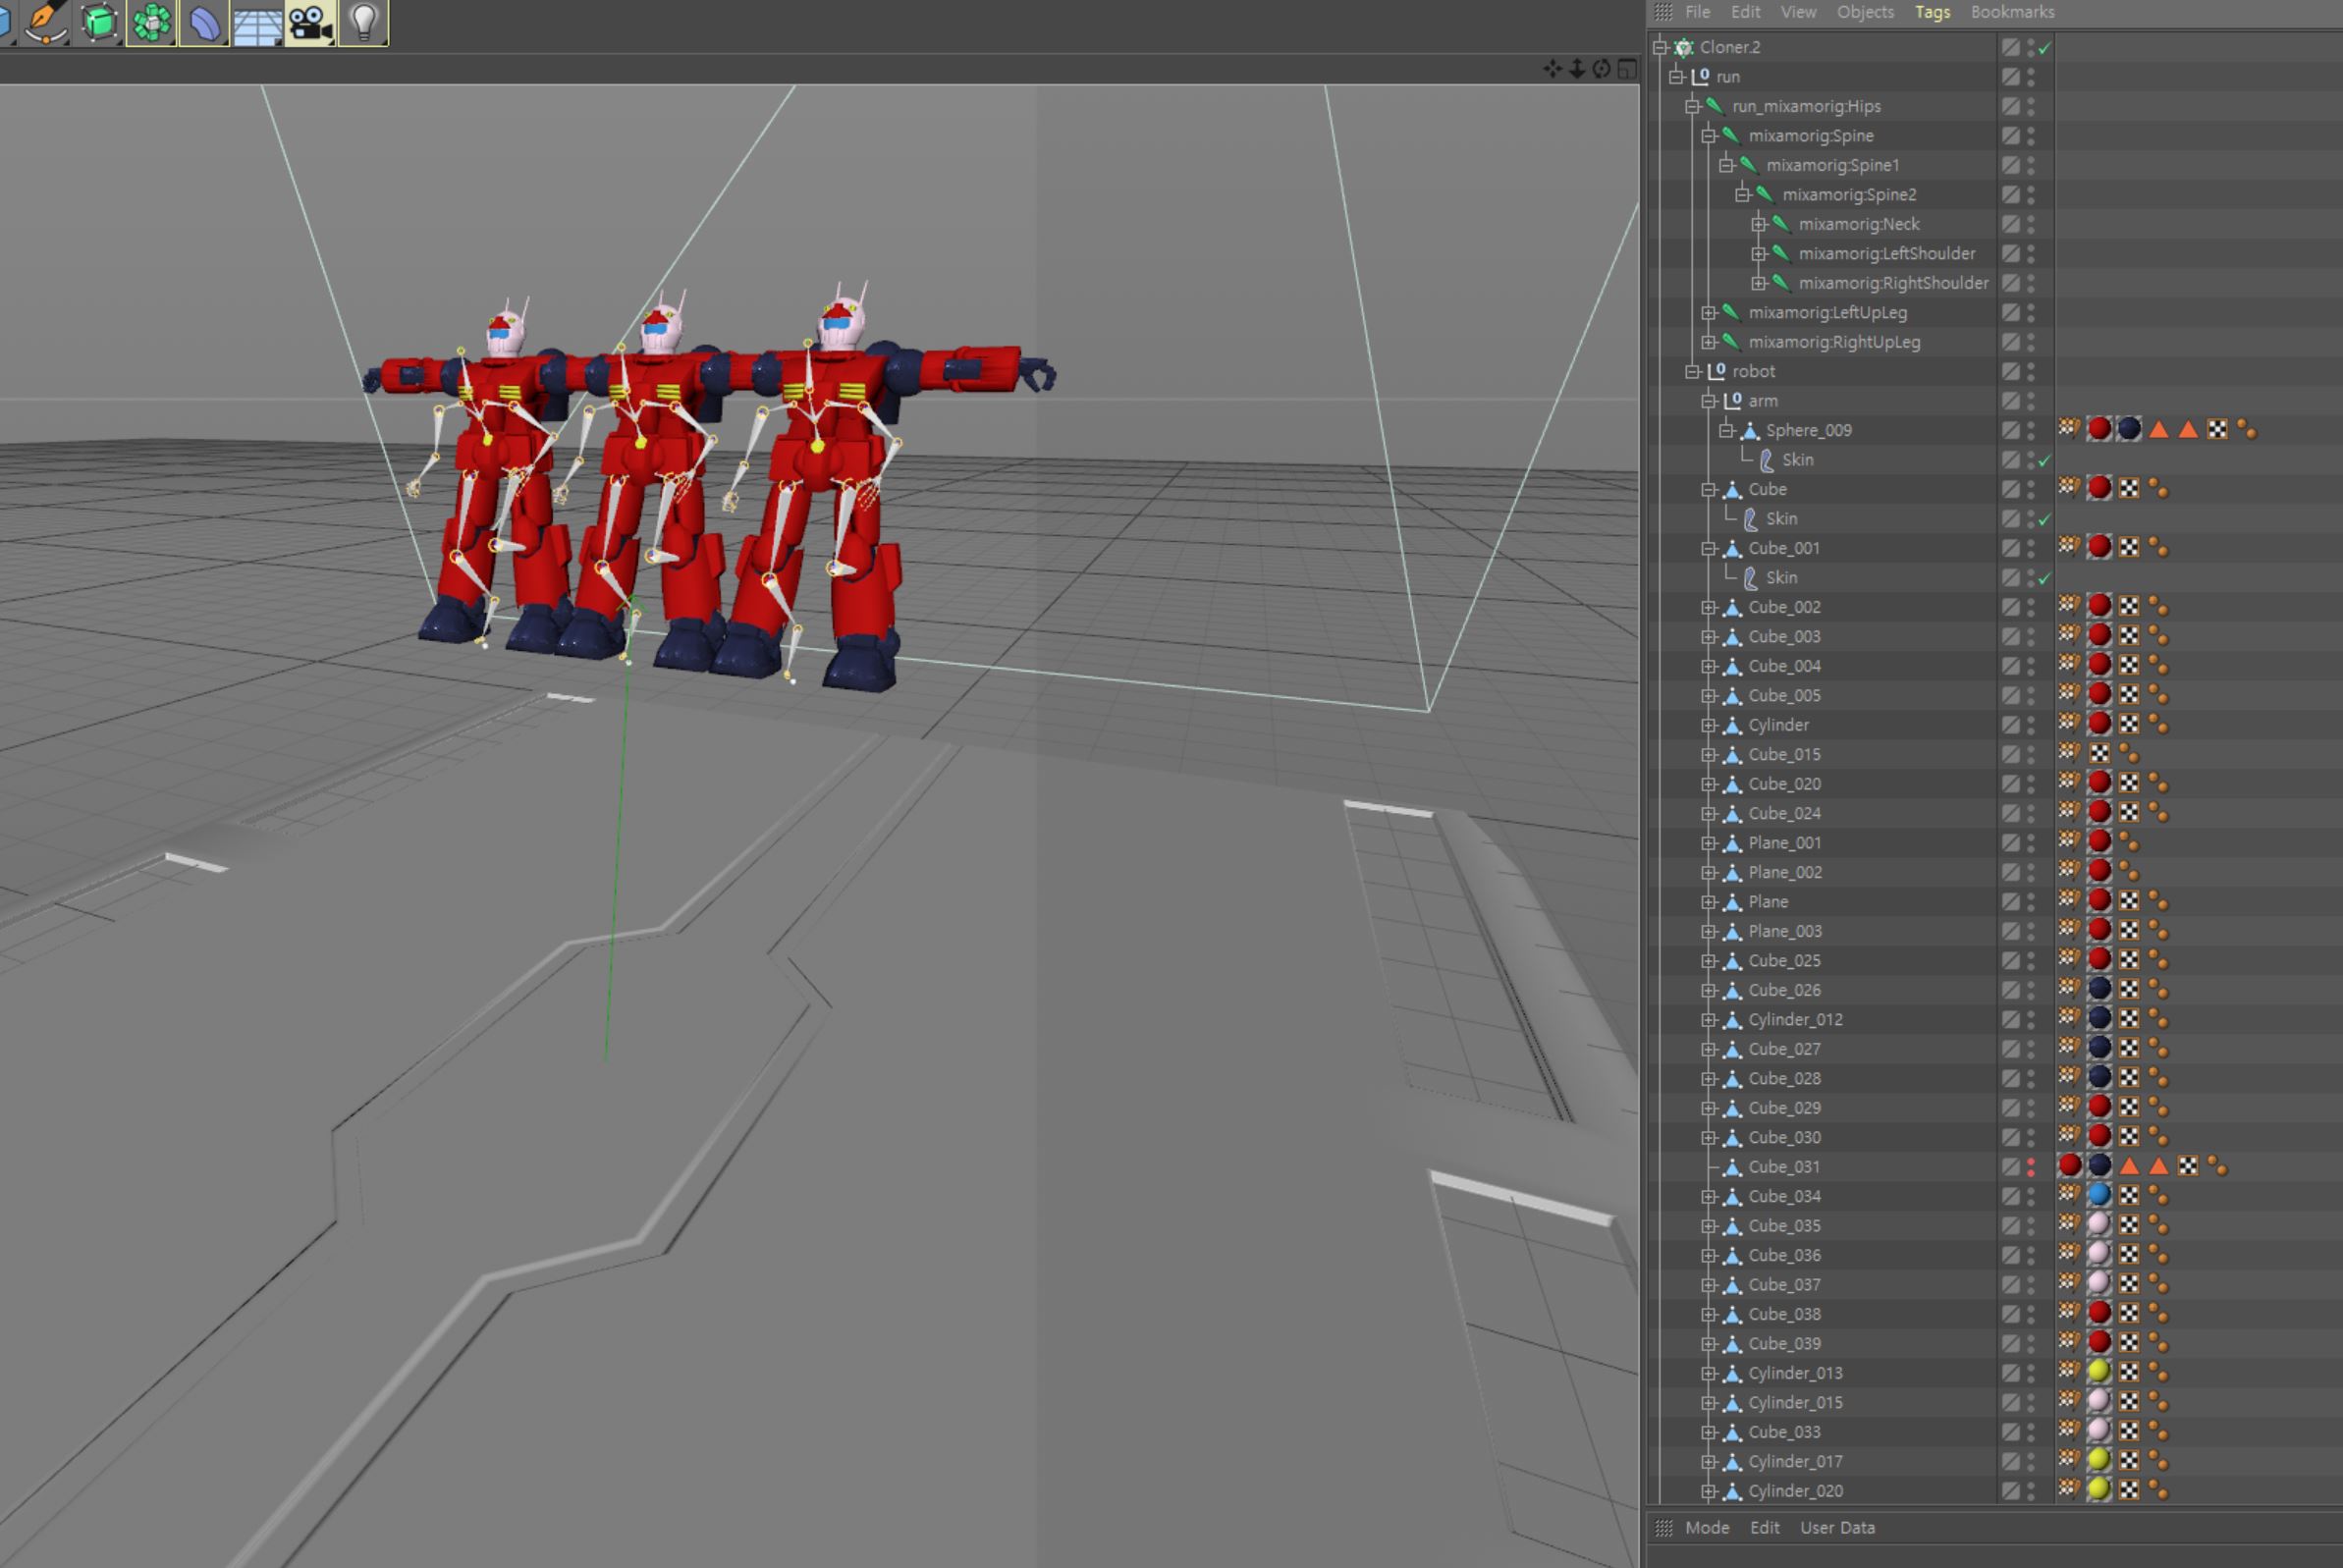
Task: Toggle visibility dots for the run object
Action: tap(2031, 77)
